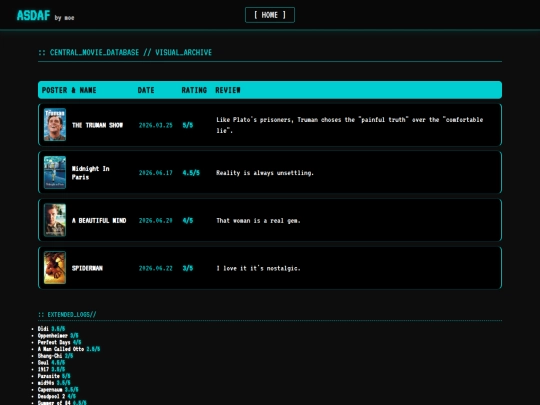Click the Didi entry in extended logs

(51, 329)
